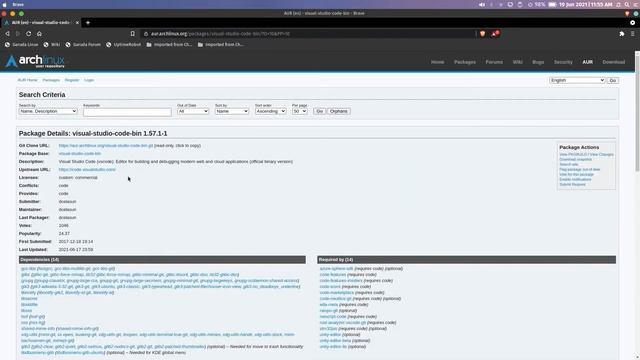This screenshot has width=640, height=360.
Task: Click the Apple menu icon
Action: tap(4, 4)
